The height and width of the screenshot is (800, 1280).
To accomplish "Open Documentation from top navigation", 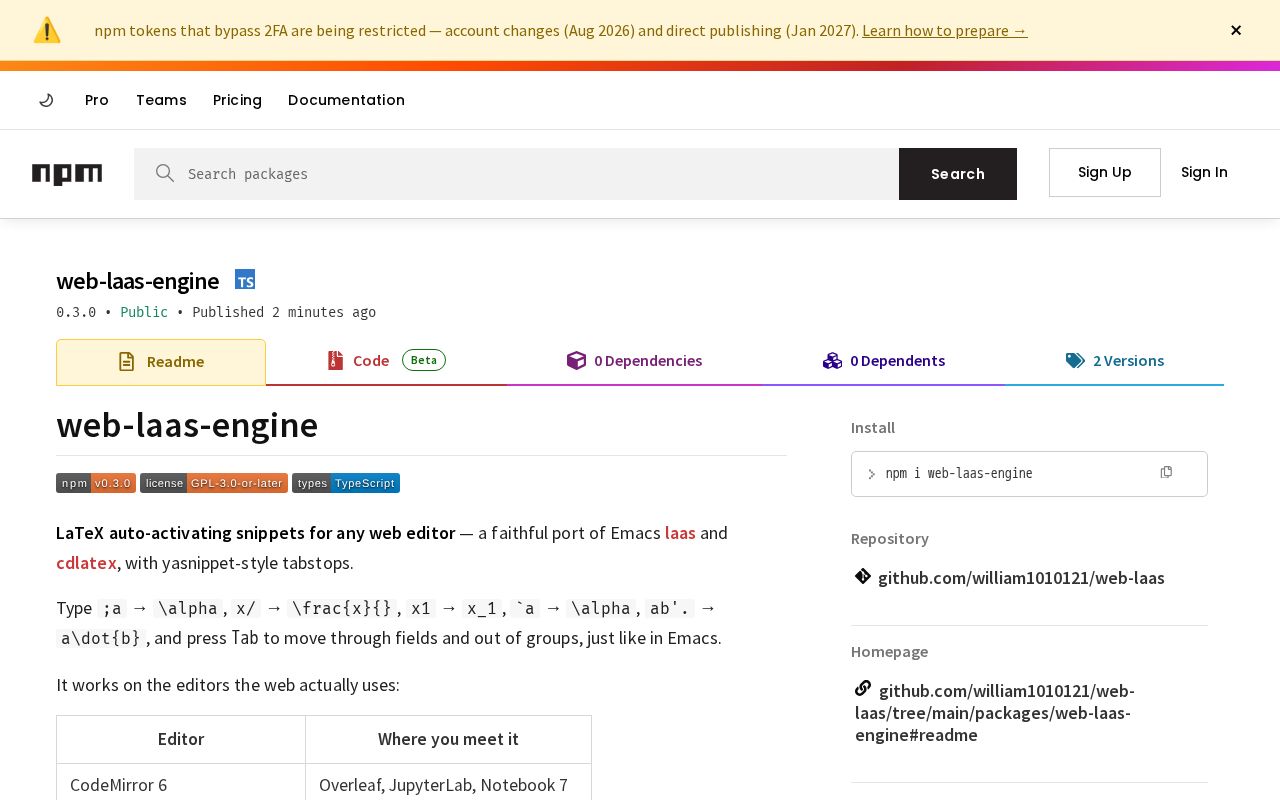I will coord(346,100).
